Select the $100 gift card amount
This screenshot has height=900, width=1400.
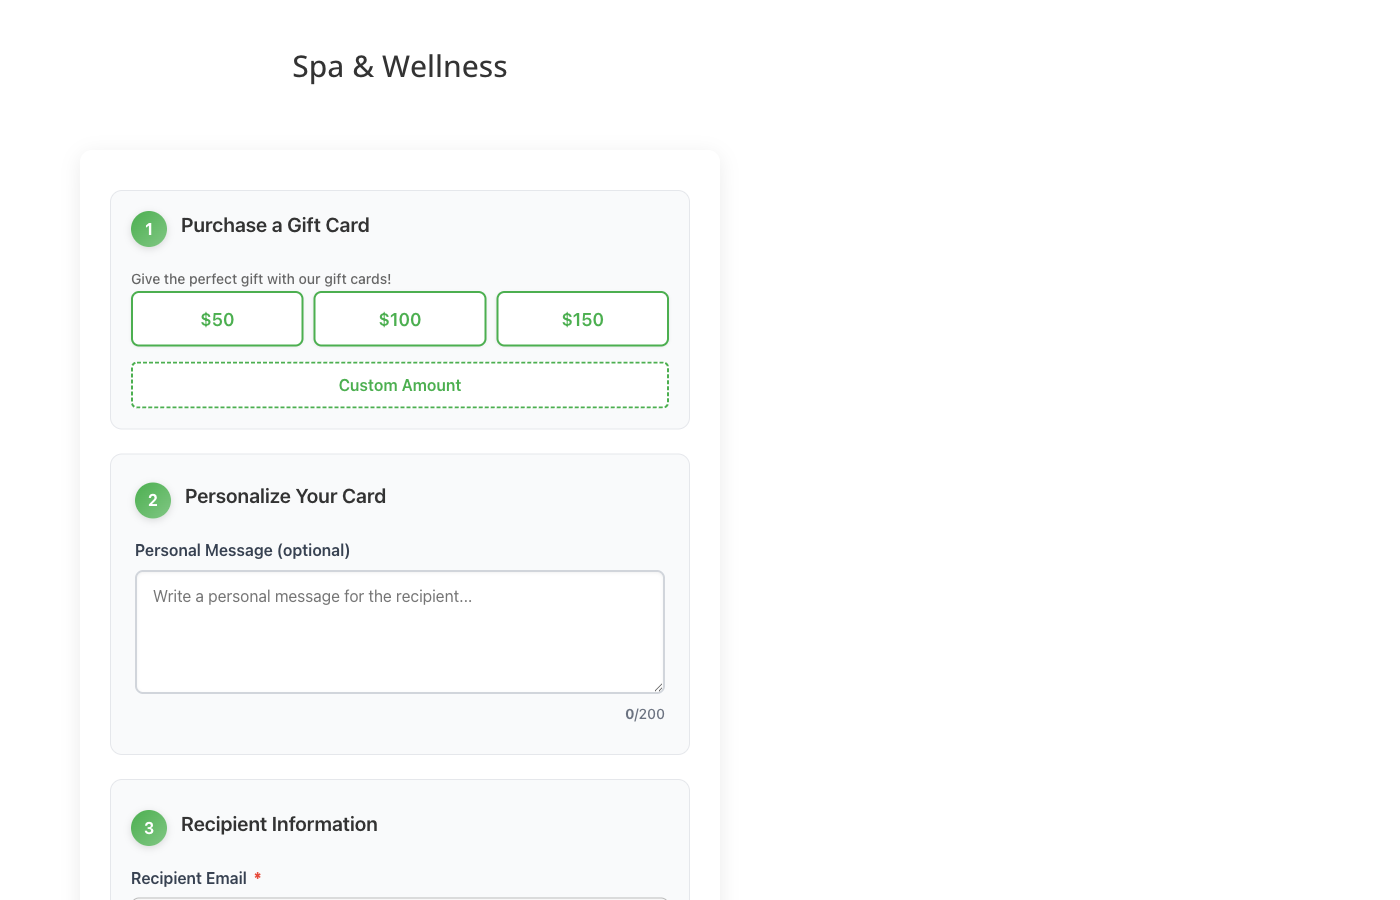[x=399, y=318]
